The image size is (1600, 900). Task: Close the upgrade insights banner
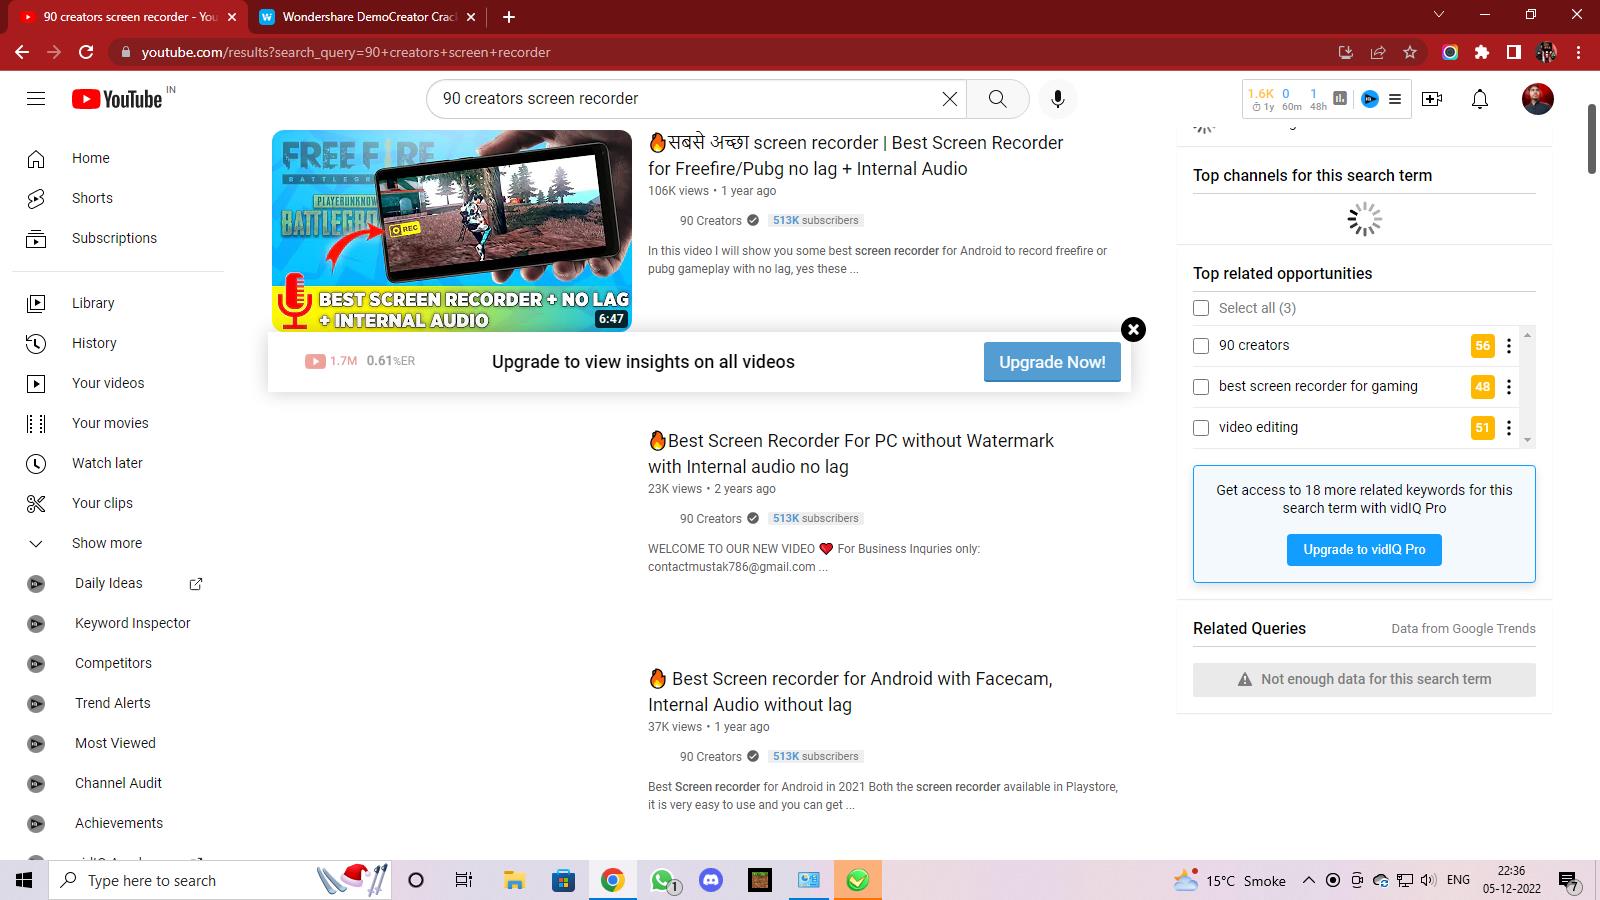pyautogui.click(x=1133, y=330)
